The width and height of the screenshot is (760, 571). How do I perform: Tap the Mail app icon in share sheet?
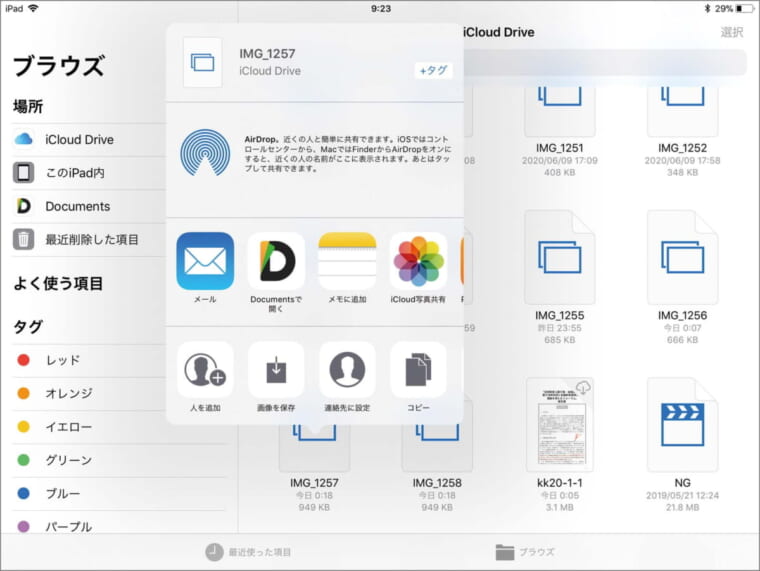(205, 262)
